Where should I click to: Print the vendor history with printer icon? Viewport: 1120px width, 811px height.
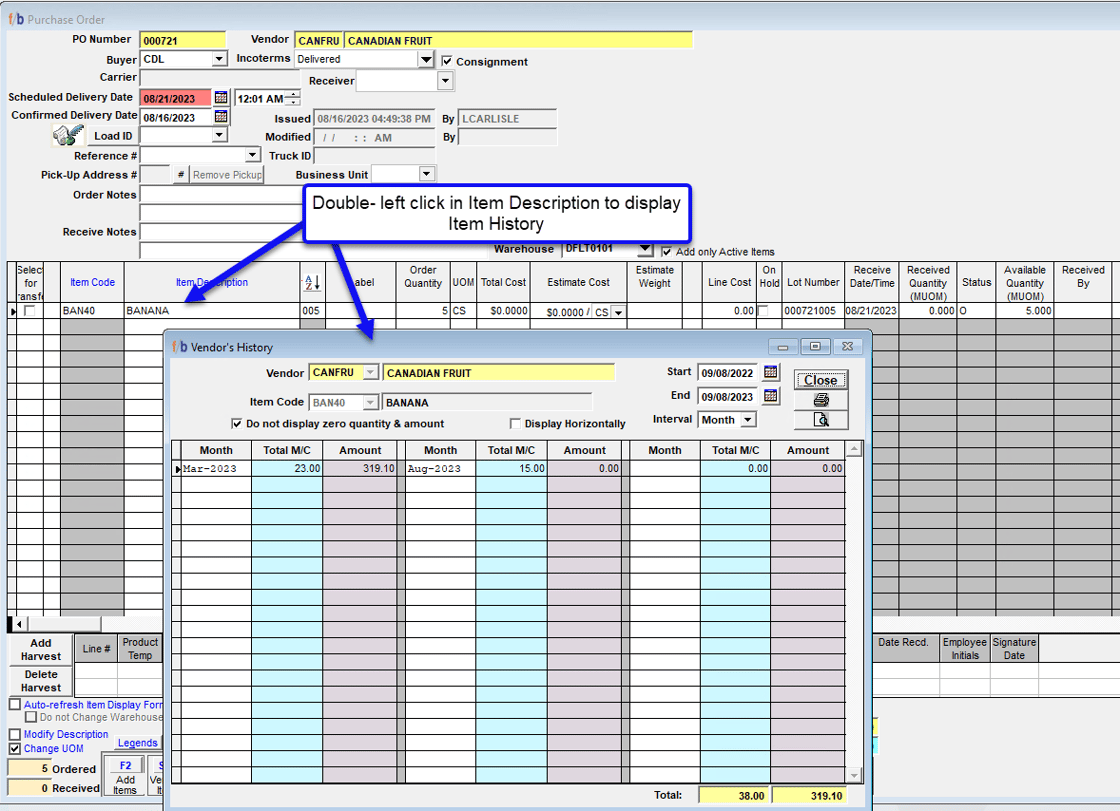821,400
